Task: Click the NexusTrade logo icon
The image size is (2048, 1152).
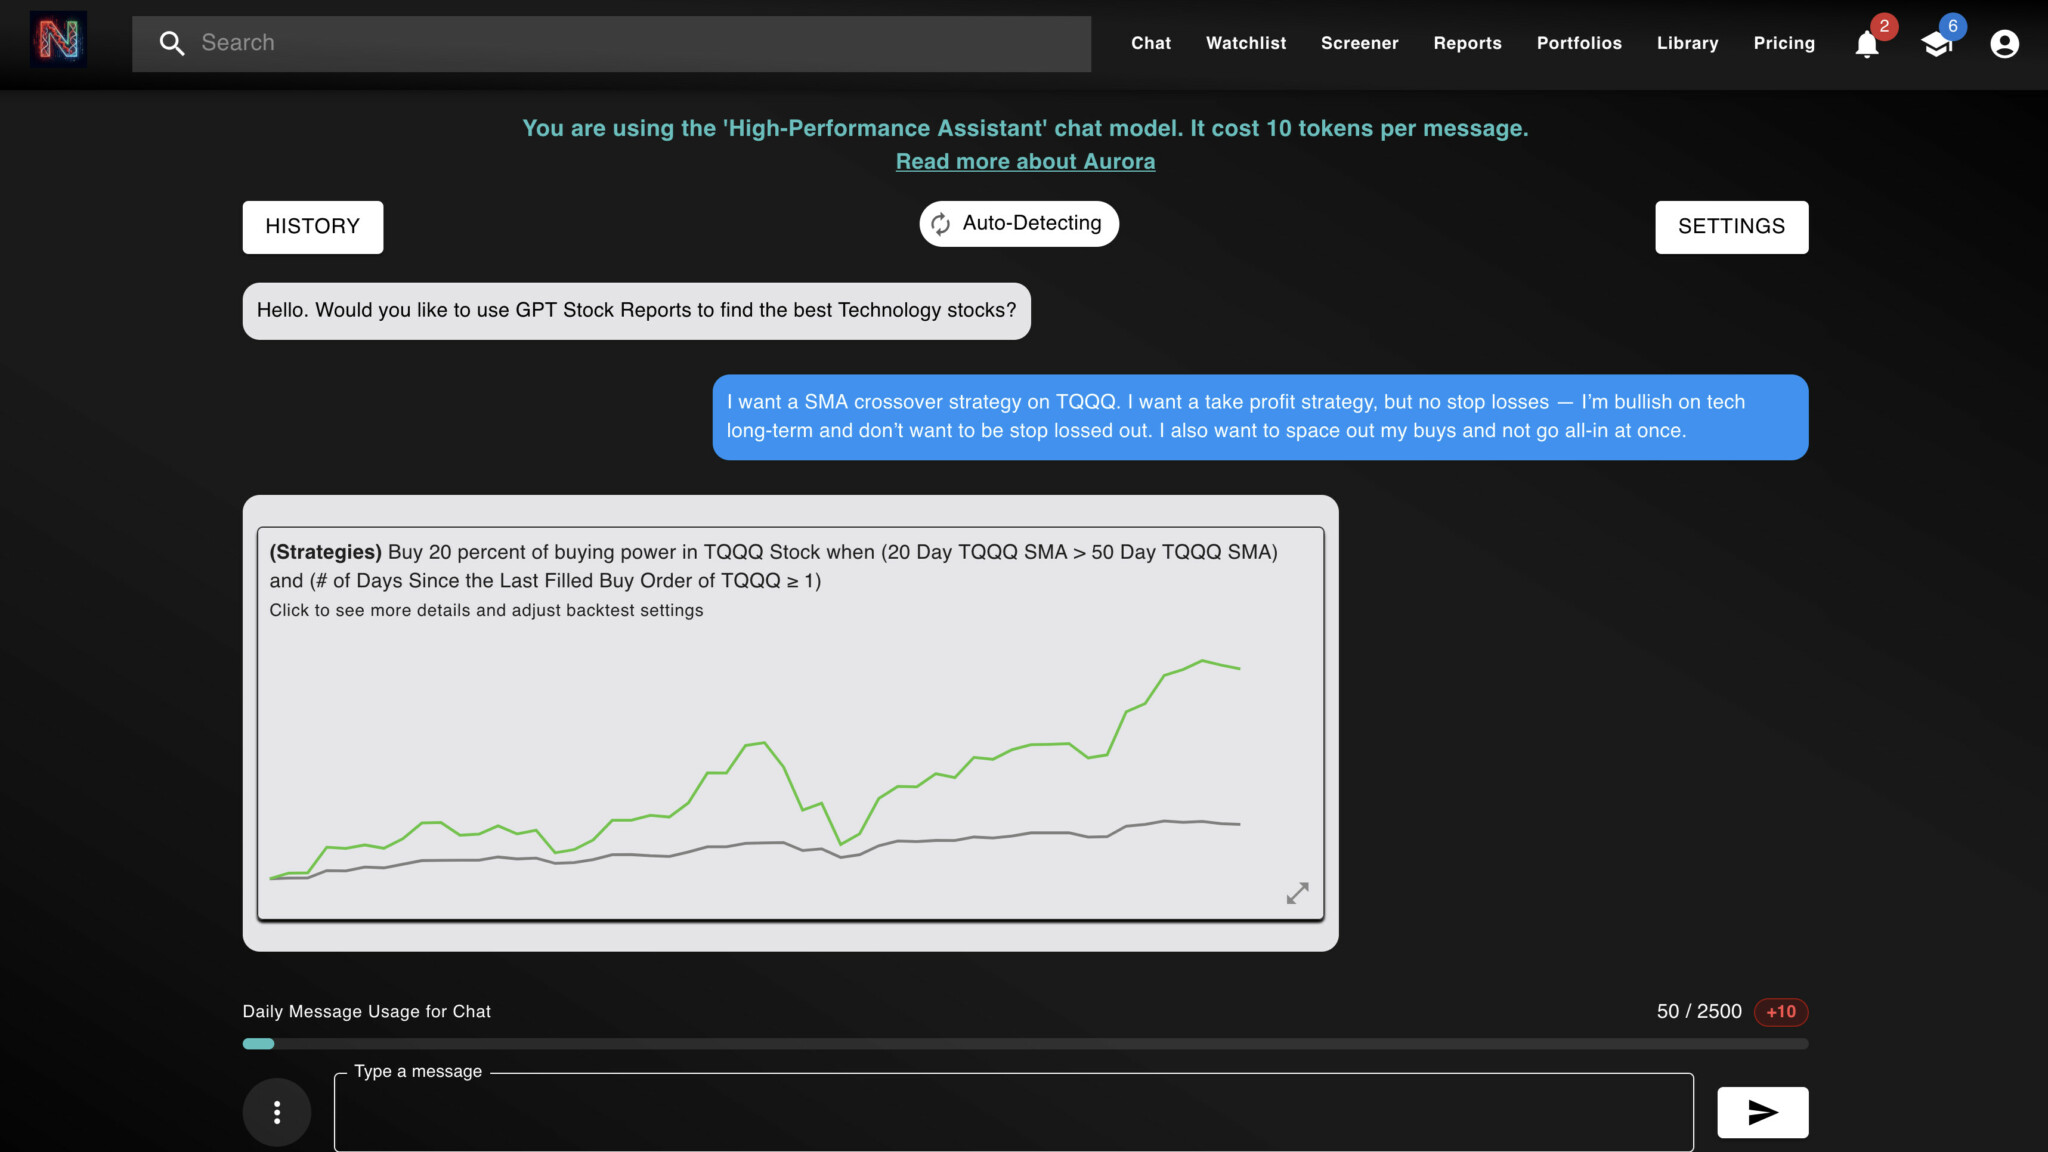Action: (x=58, y=40)
